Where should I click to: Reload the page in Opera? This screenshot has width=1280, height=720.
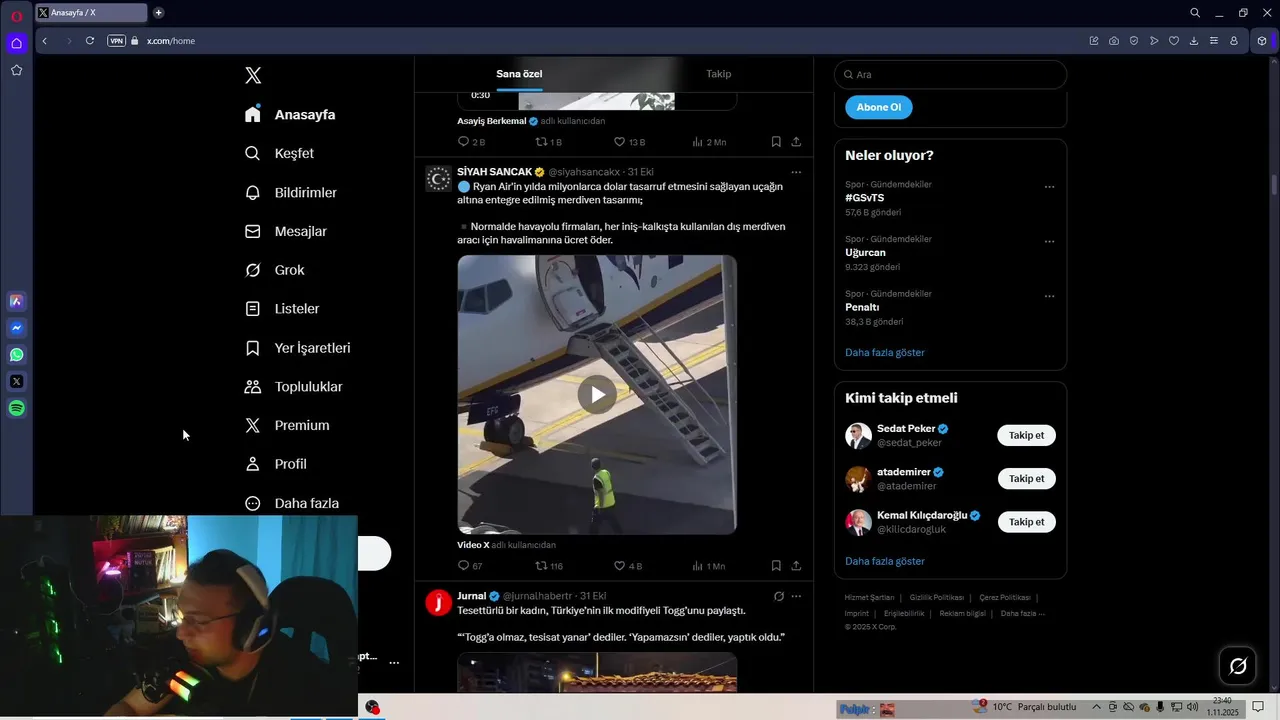90,41
